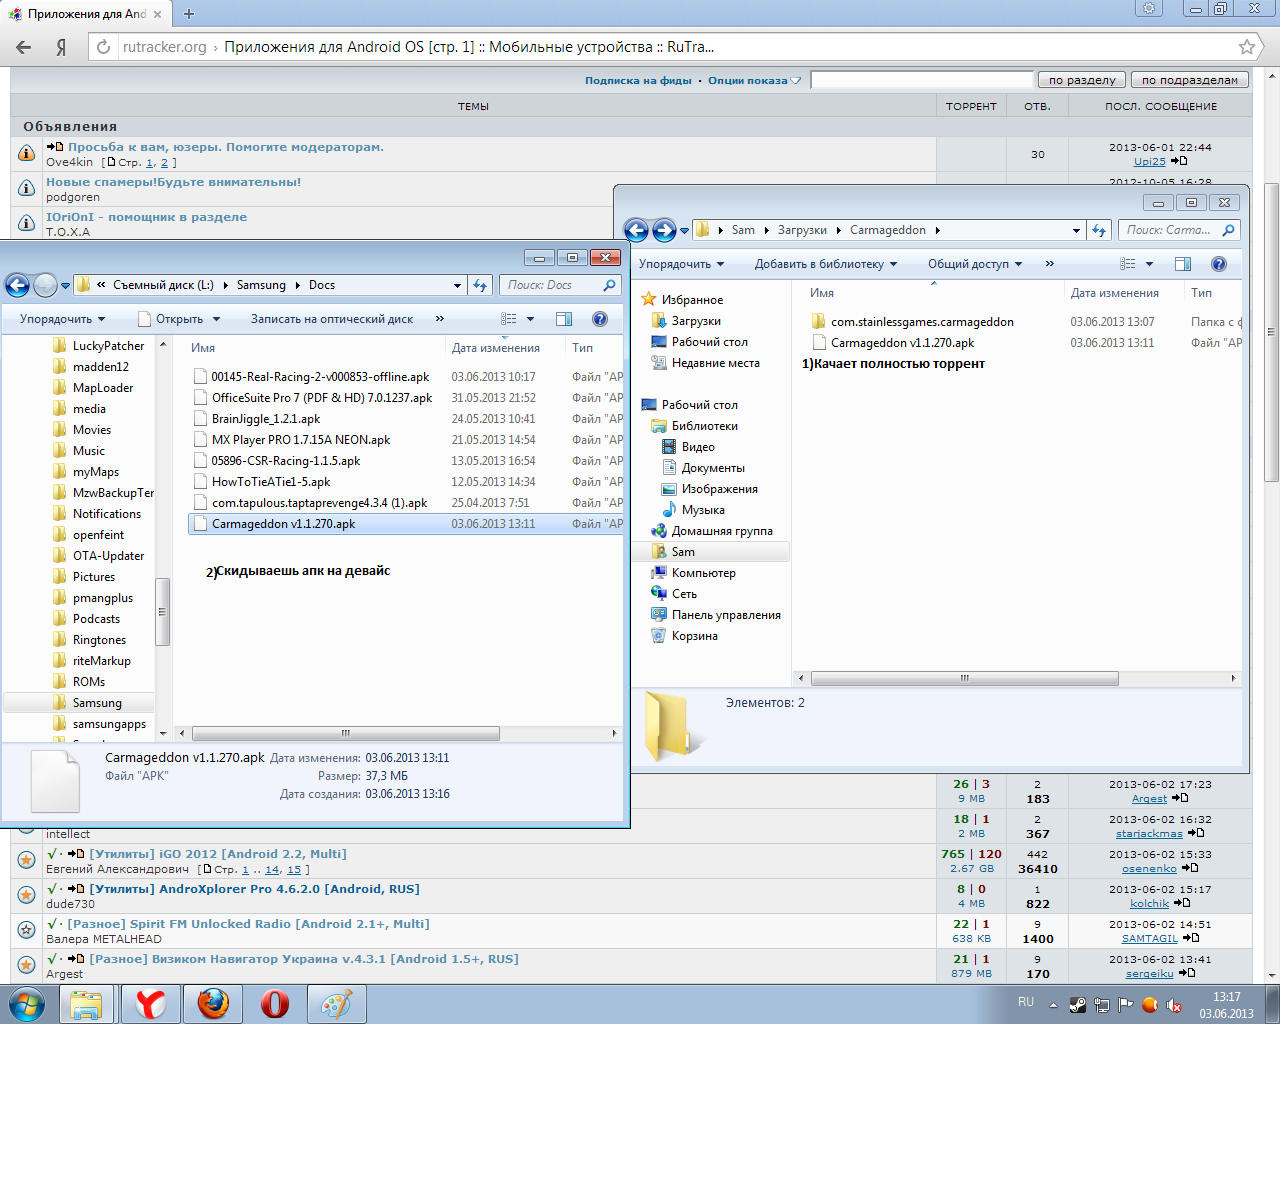The width and height of the screenshot is (1280, 1184).
Task: Launch Opera from the taskbar
Action: [x=275, y=1004]
